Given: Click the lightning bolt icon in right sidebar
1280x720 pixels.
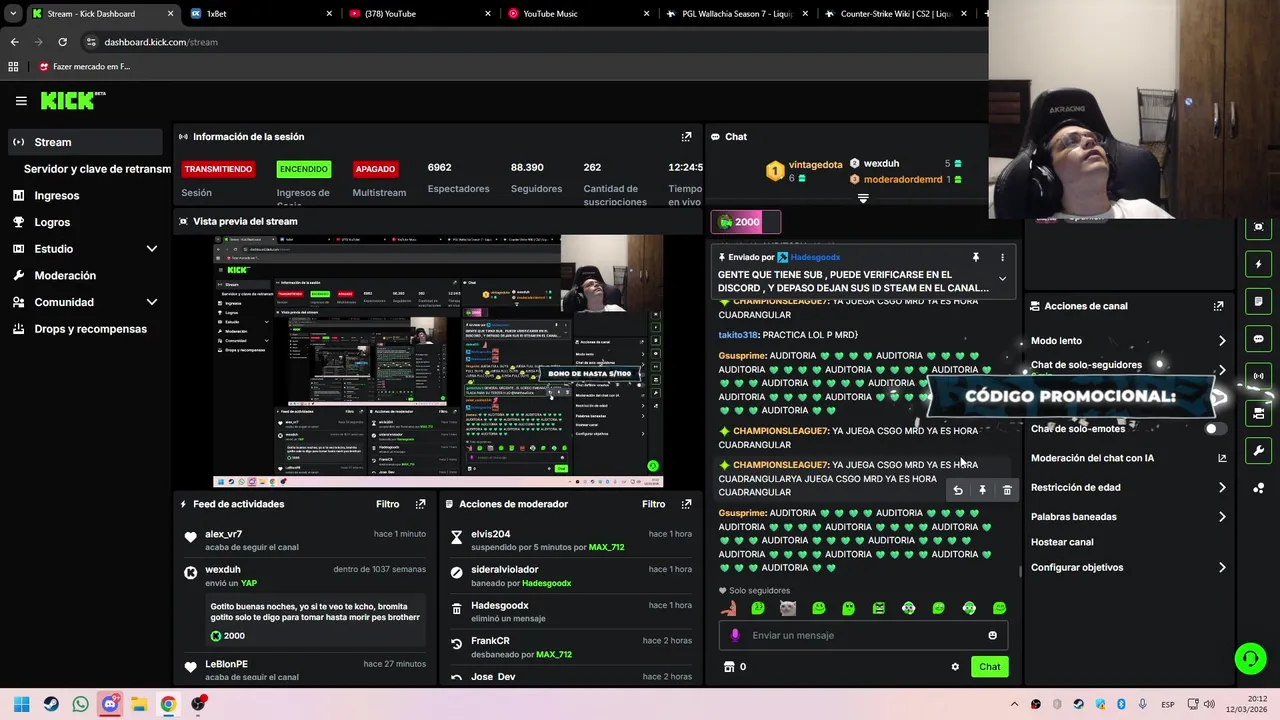Looking at the screenshot, I should point(1259,264).
